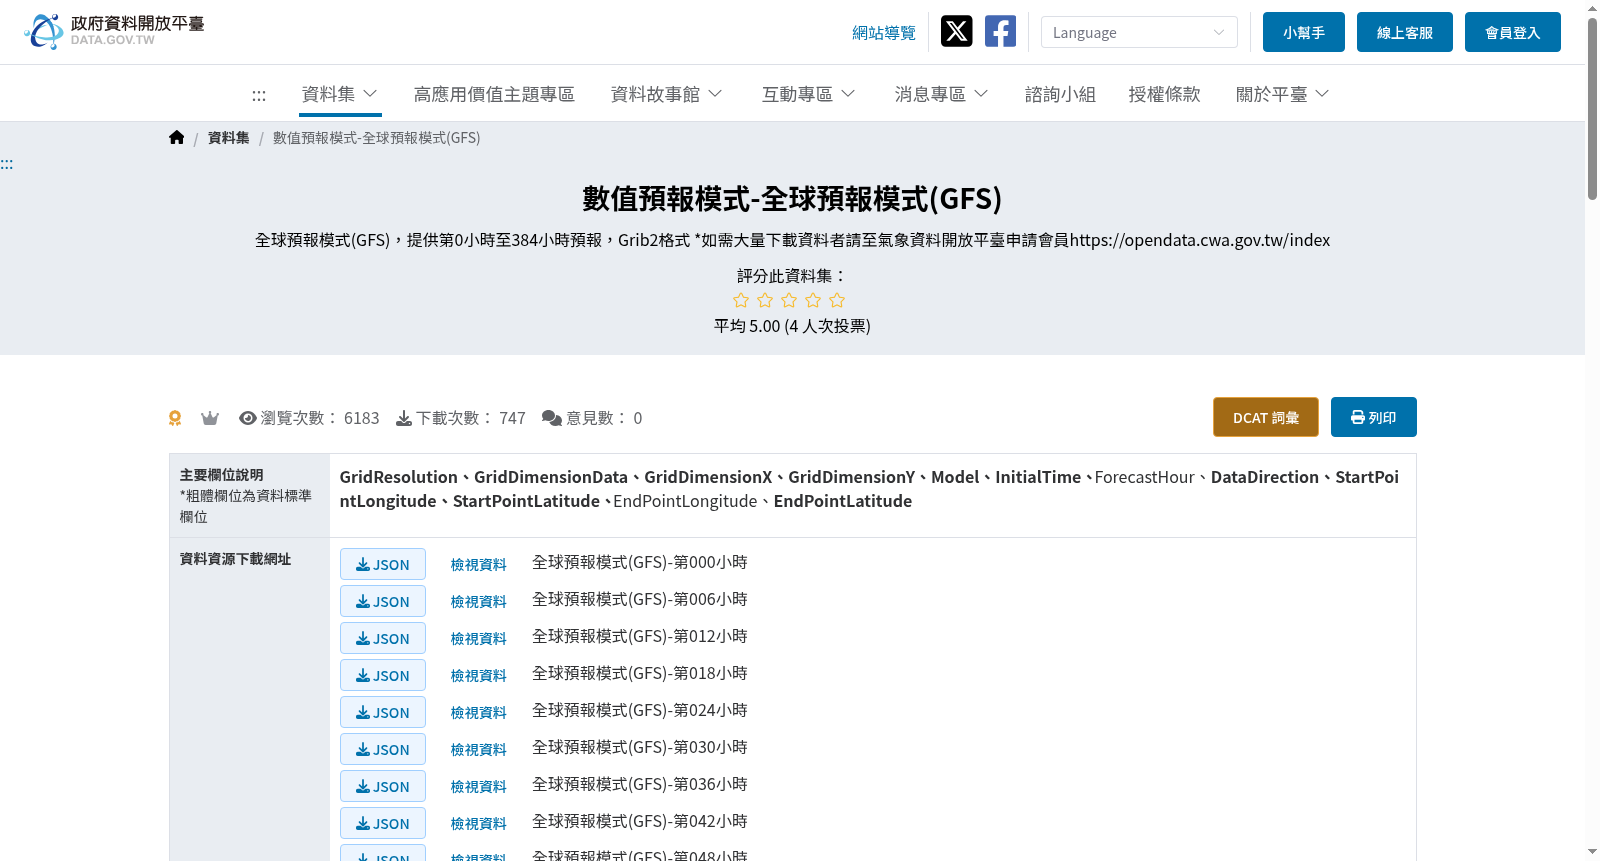Click the DCAT 詞彙 button
This screenshot has height=861, width=1600.
point(1266,417)
